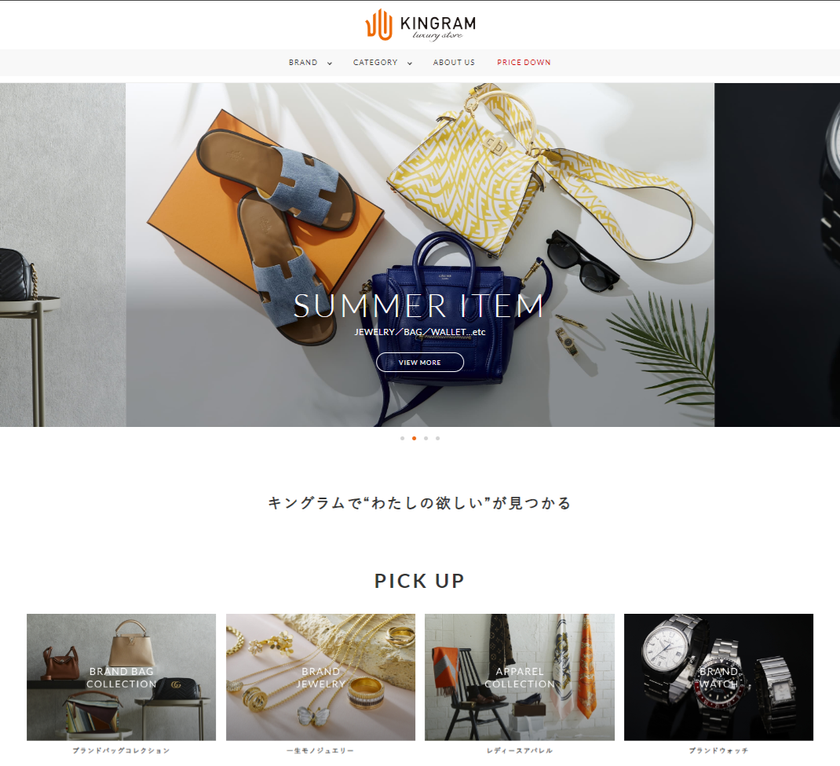Open the Brand Bag Collection thumbnail

coord(122,677)
